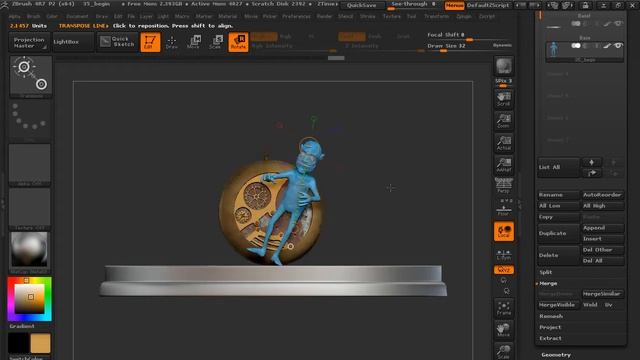The width and height of the screenshot is (640, 360).
Task: Click Append button
Action: [602, 228]
